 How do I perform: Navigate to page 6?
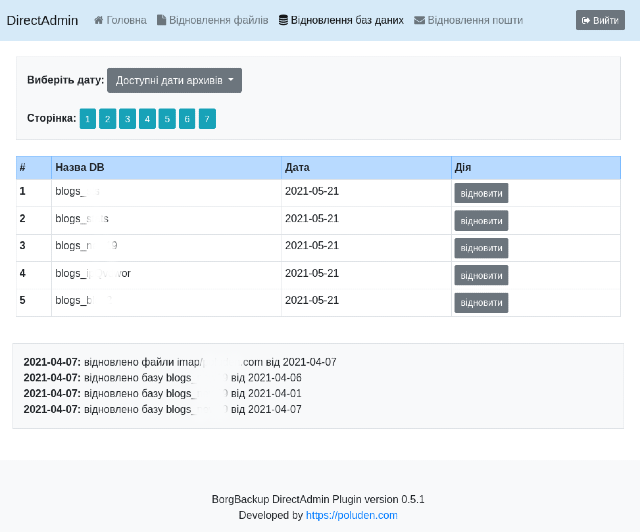(x=187, y=119)
